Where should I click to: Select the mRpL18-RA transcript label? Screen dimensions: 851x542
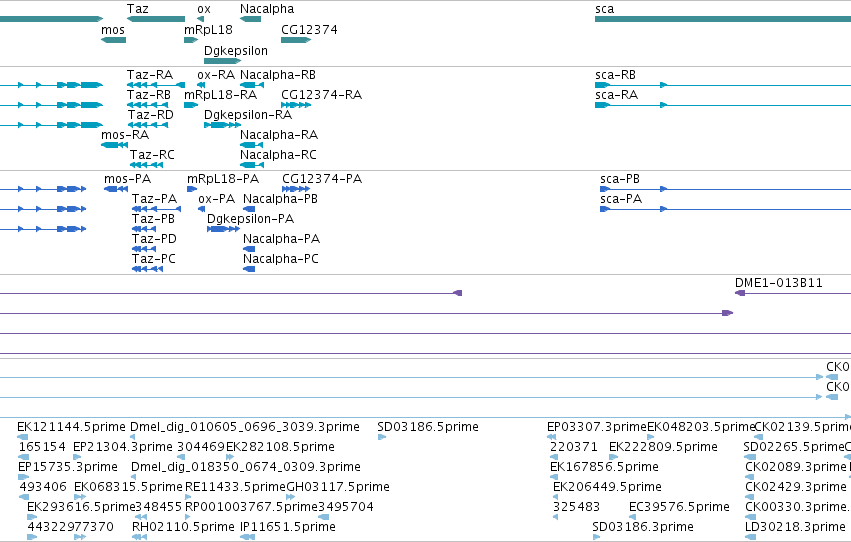pos(220,95)
